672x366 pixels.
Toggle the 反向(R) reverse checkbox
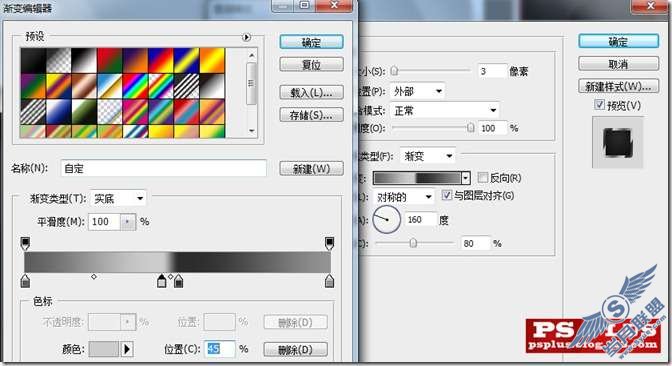tap(483, 177)
